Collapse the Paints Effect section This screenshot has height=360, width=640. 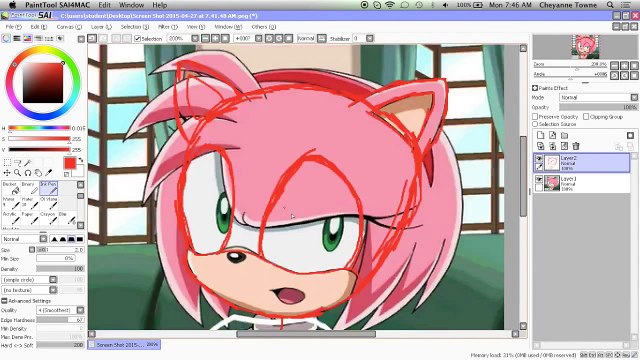[535, 88]
